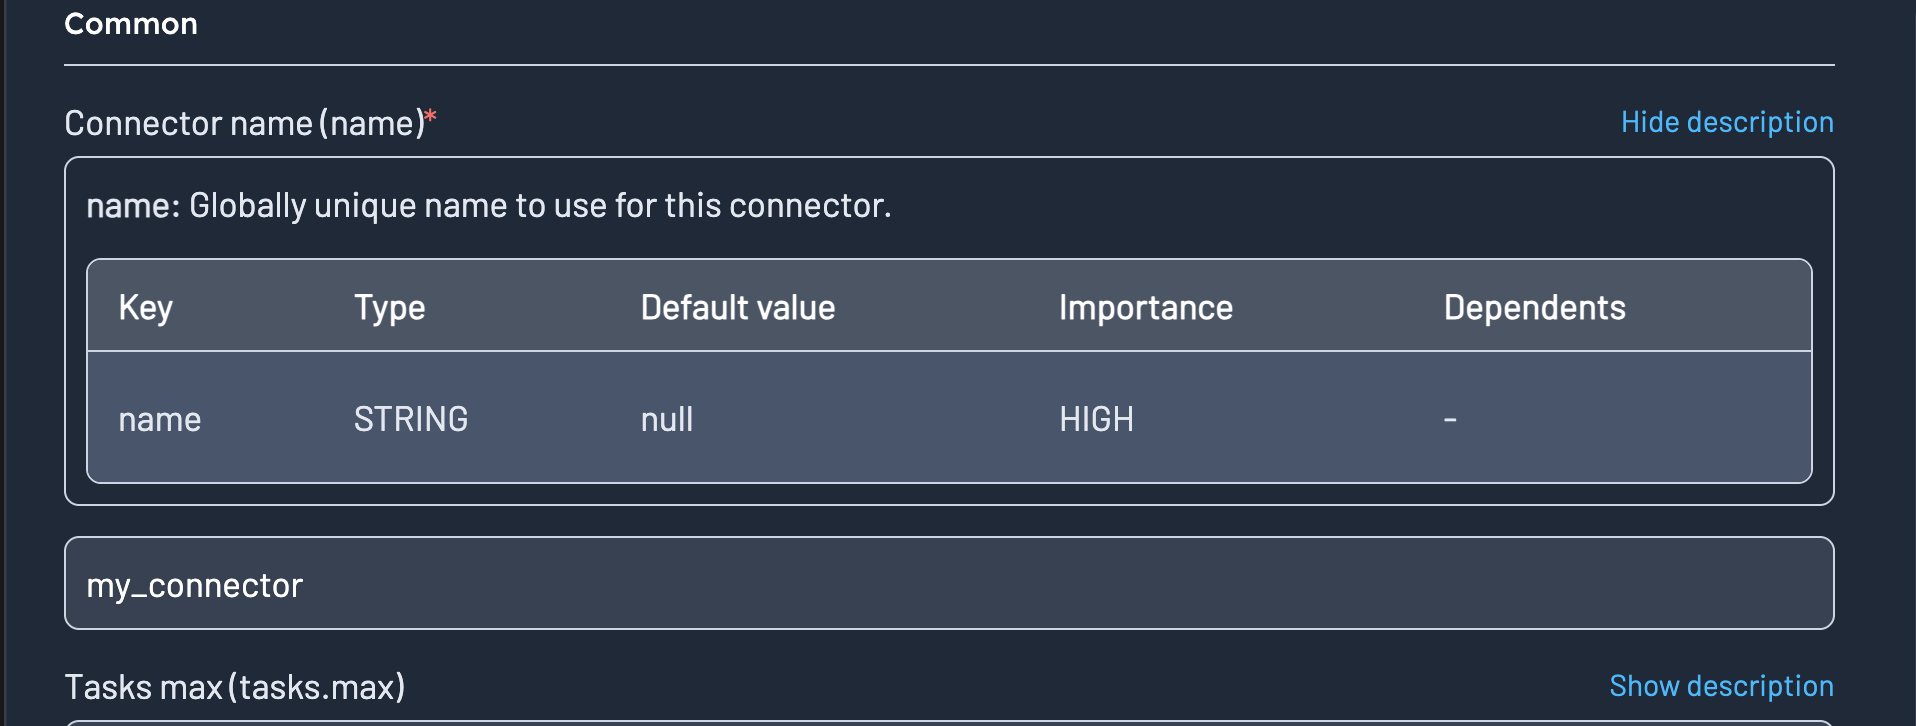Click the Importance column header
The image size is (1916, 726).
1146,307
